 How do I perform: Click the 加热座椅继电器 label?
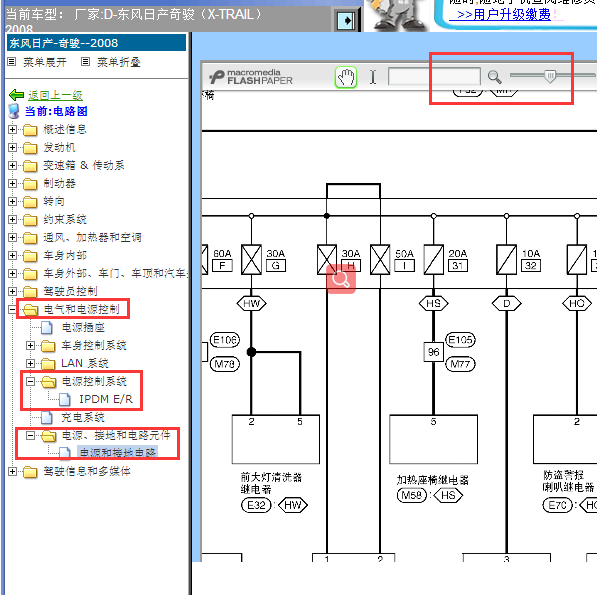pos(433,480)
